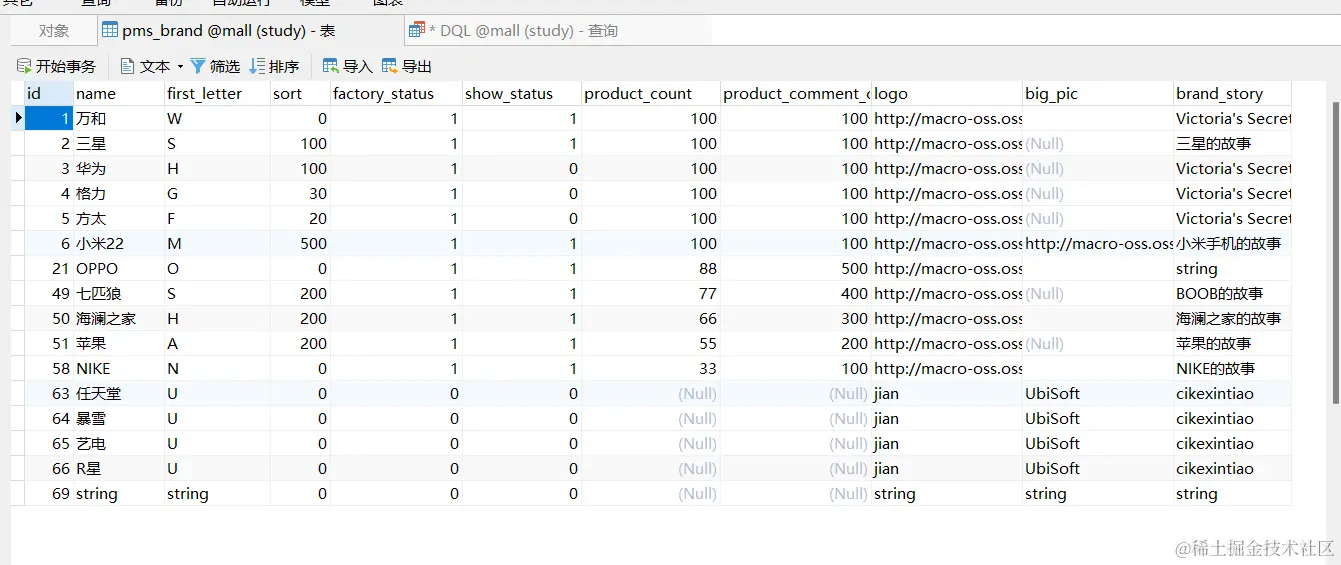The width and height of the screenshot is (1341, 565).
Task: Click the id column header
Action: [48, 93]
